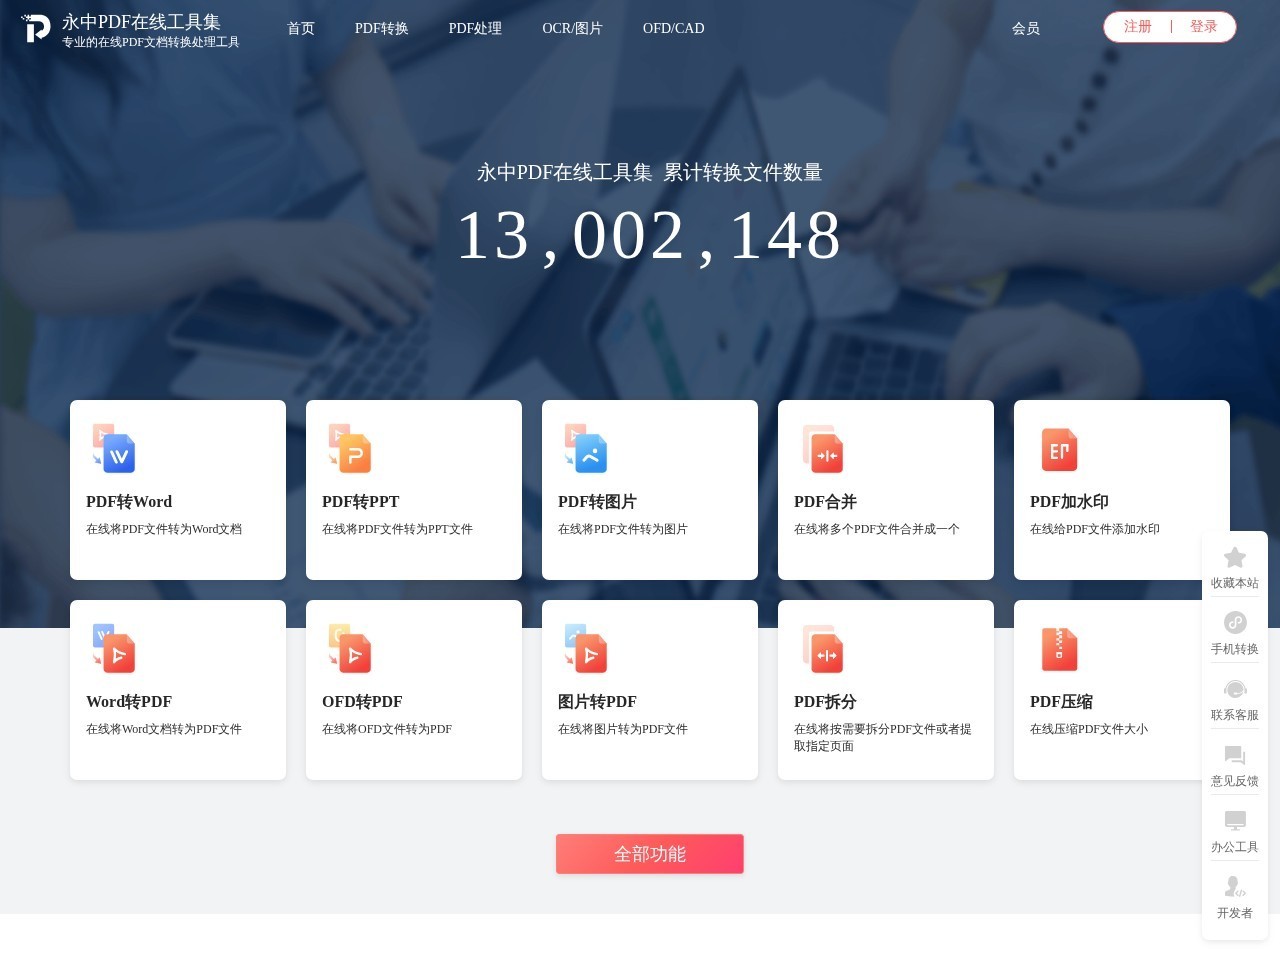1280x960 pixels.
Task: Select the PDF转图片 tool icon
Action: tap(586, 449)
